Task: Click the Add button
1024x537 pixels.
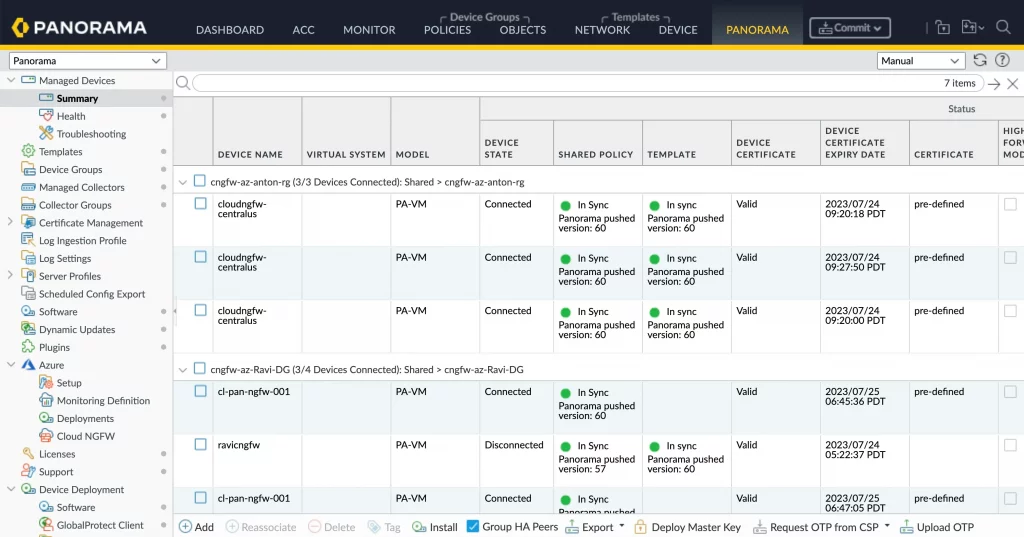Action: tap(196, 527)
